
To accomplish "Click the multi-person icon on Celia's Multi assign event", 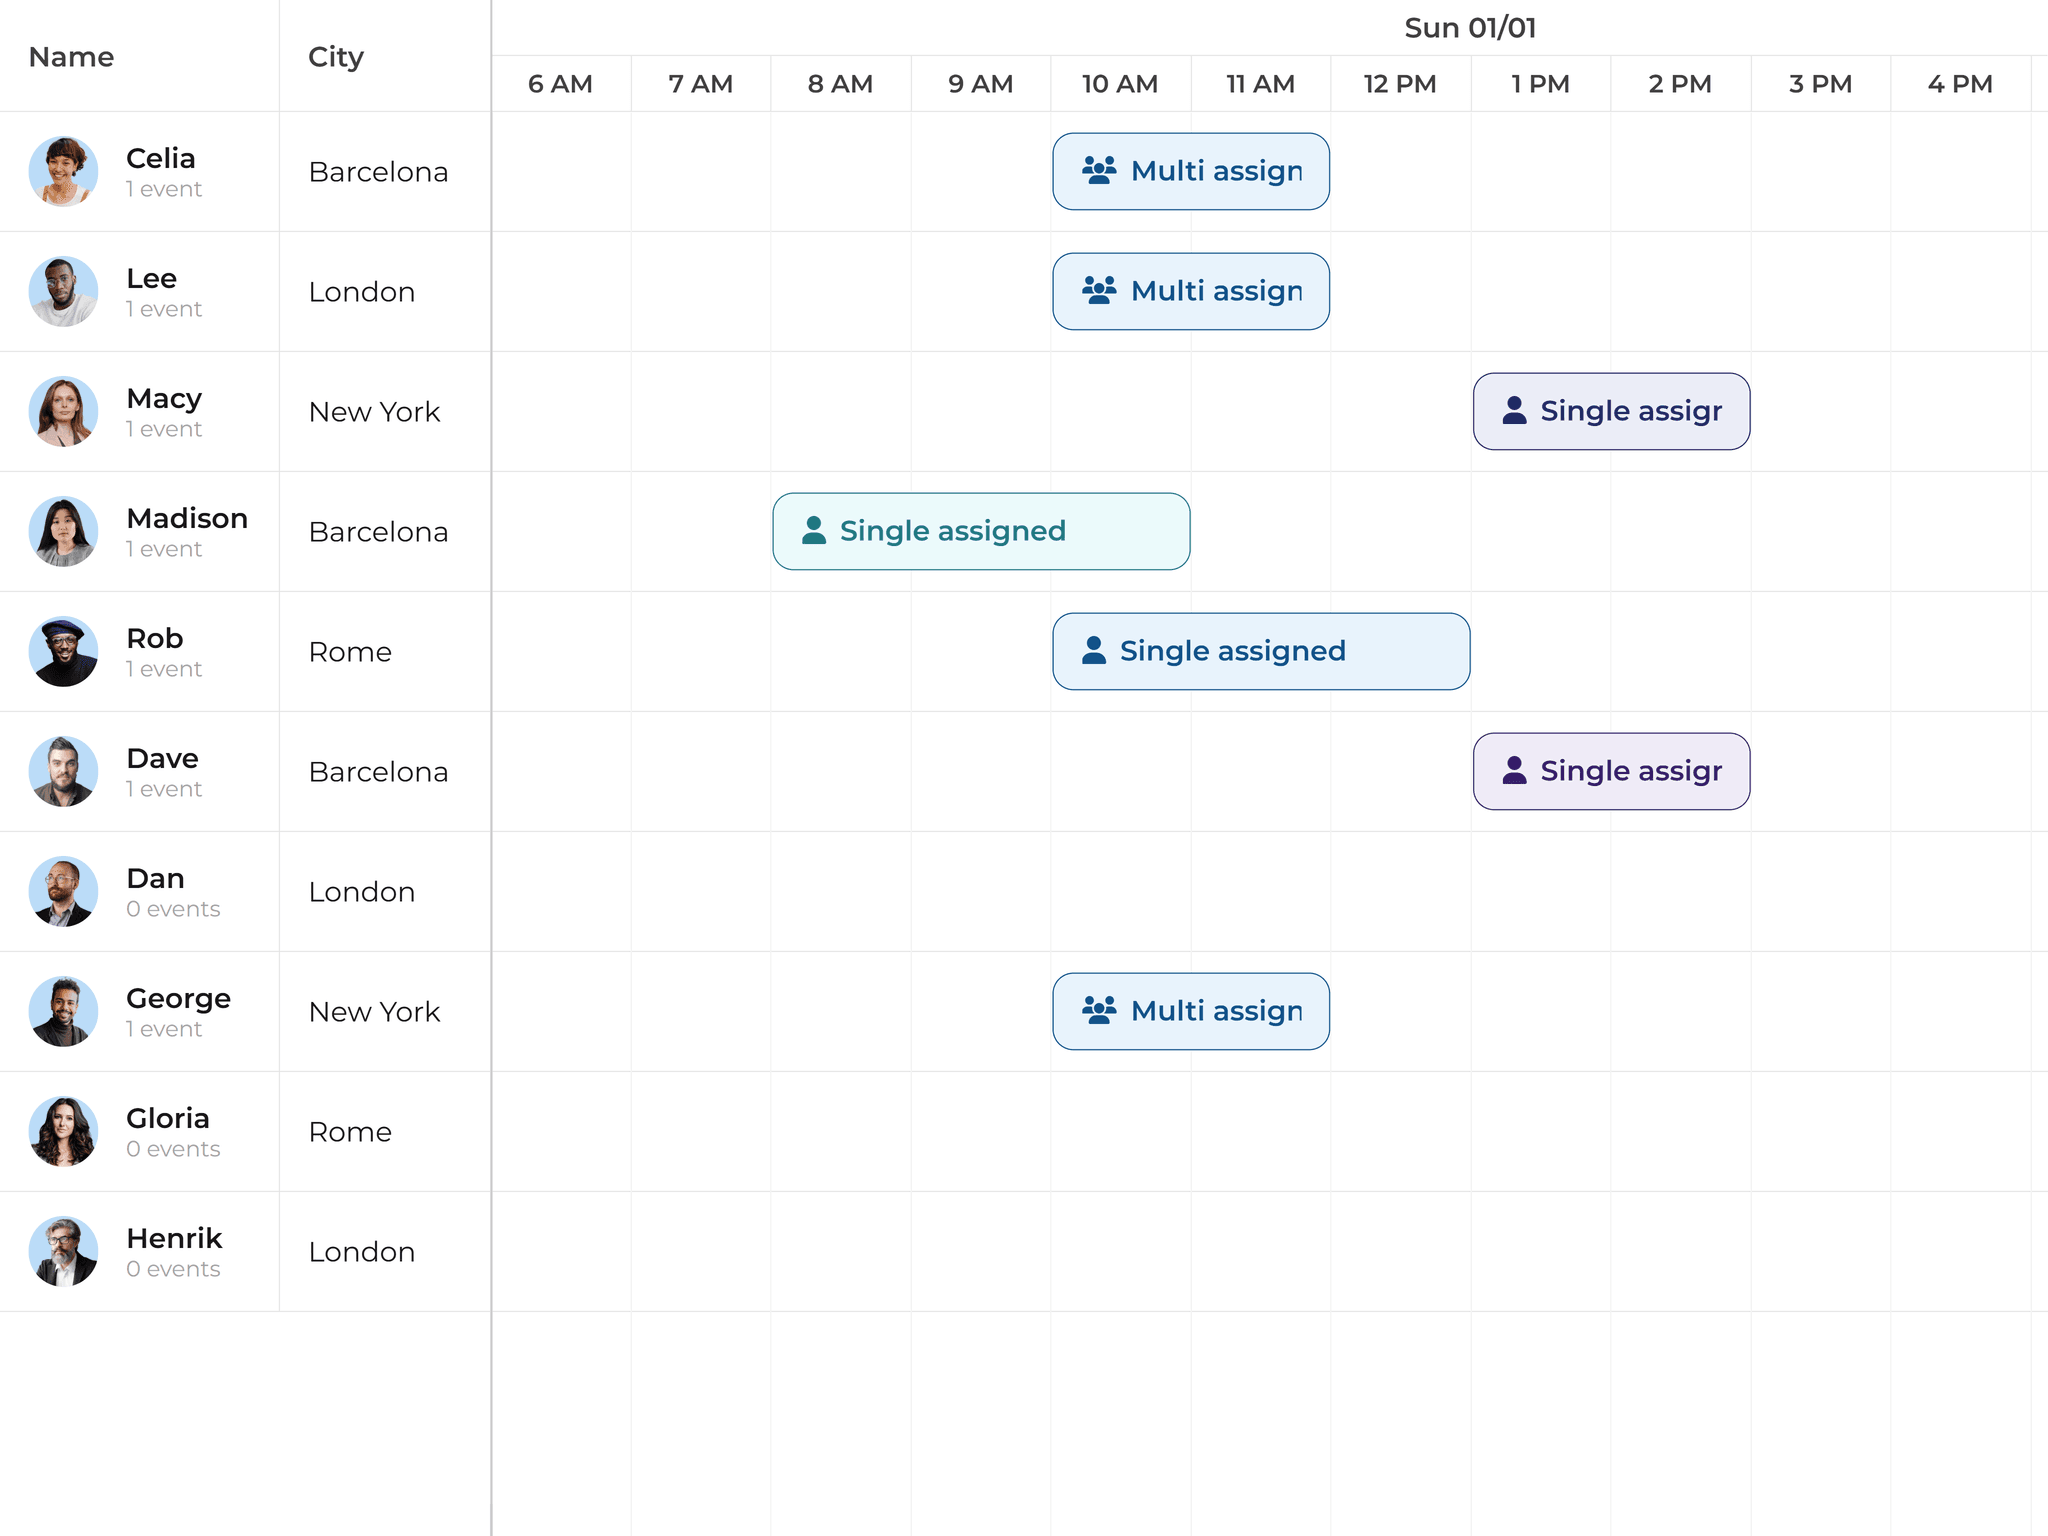I will [x=1098, y=171].
